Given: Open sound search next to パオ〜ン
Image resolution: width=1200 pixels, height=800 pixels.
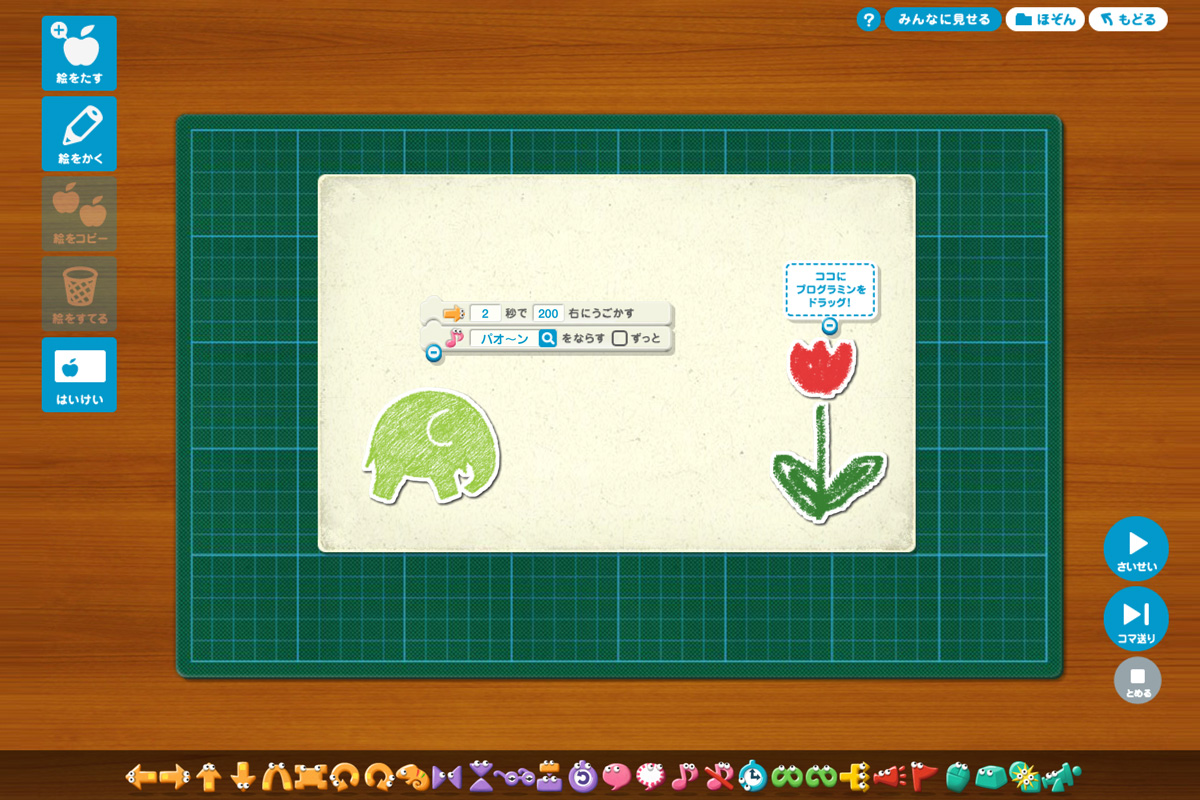Looking at the screenshot, I should click(x=548, y=338).
